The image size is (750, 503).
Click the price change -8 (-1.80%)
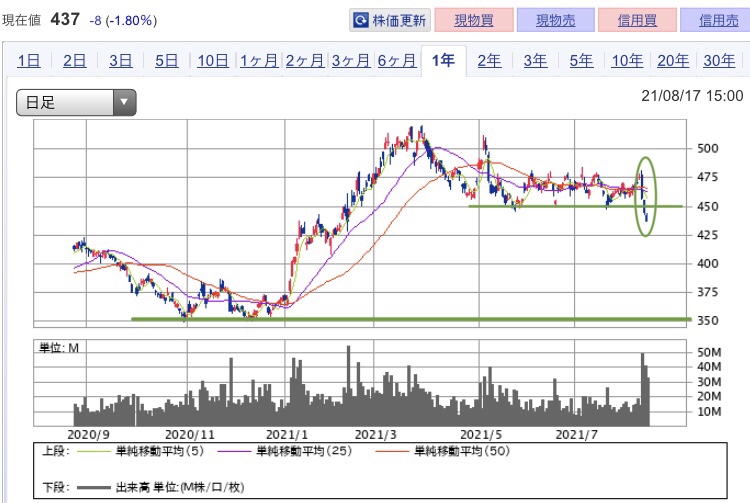(x=123, y=21)
